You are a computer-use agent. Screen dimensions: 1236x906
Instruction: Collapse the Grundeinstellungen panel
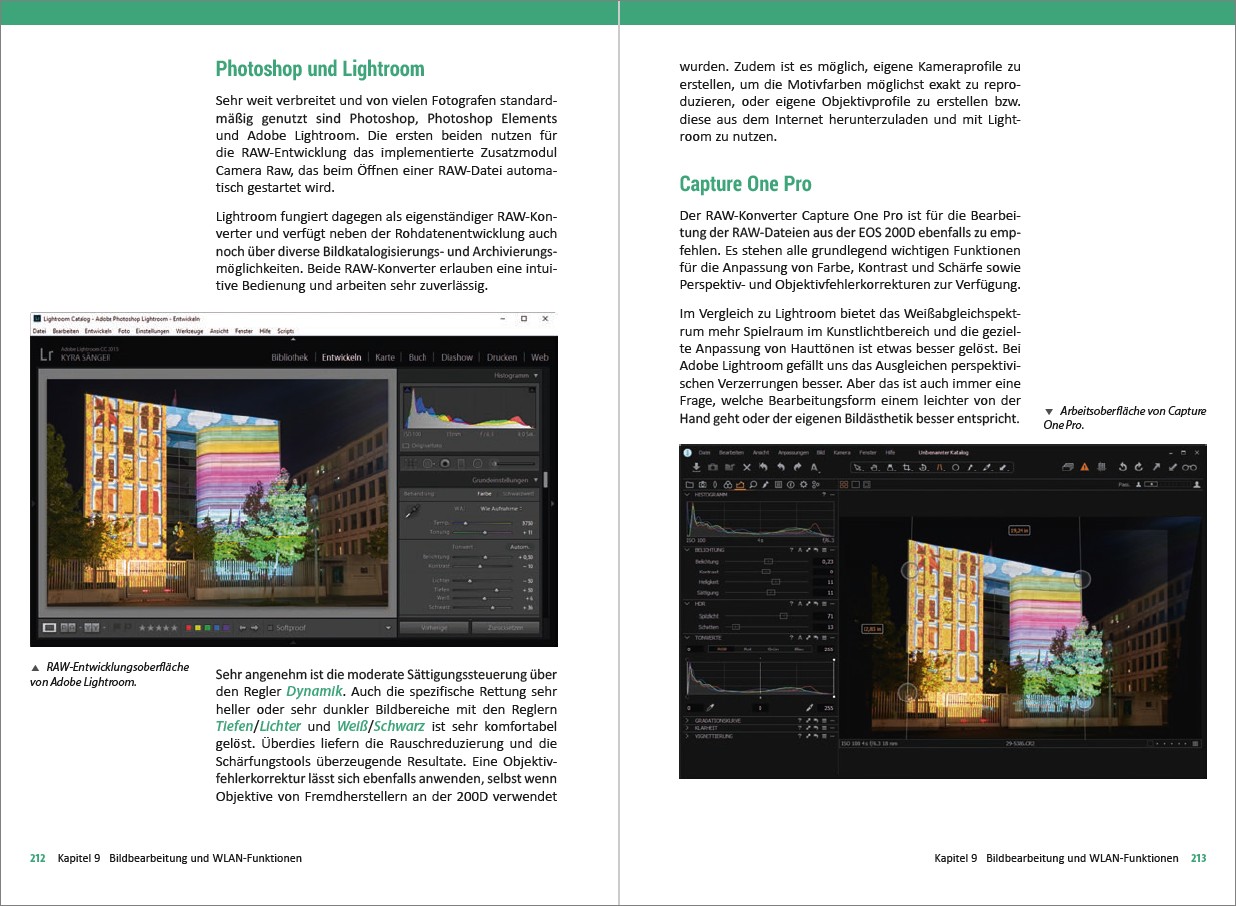pyautogui.click(x=536, y=481)
